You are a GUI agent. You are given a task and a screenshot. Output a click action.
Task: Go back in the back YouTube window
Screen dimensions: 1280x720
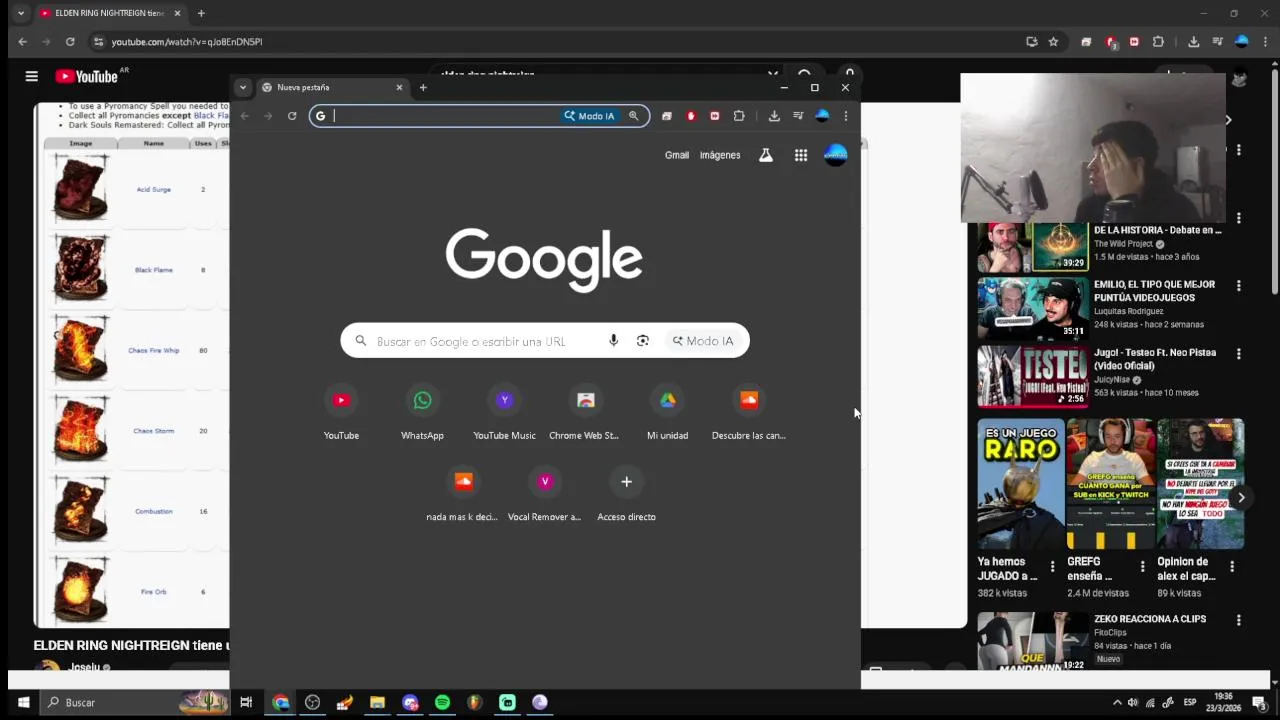[22, 42]
